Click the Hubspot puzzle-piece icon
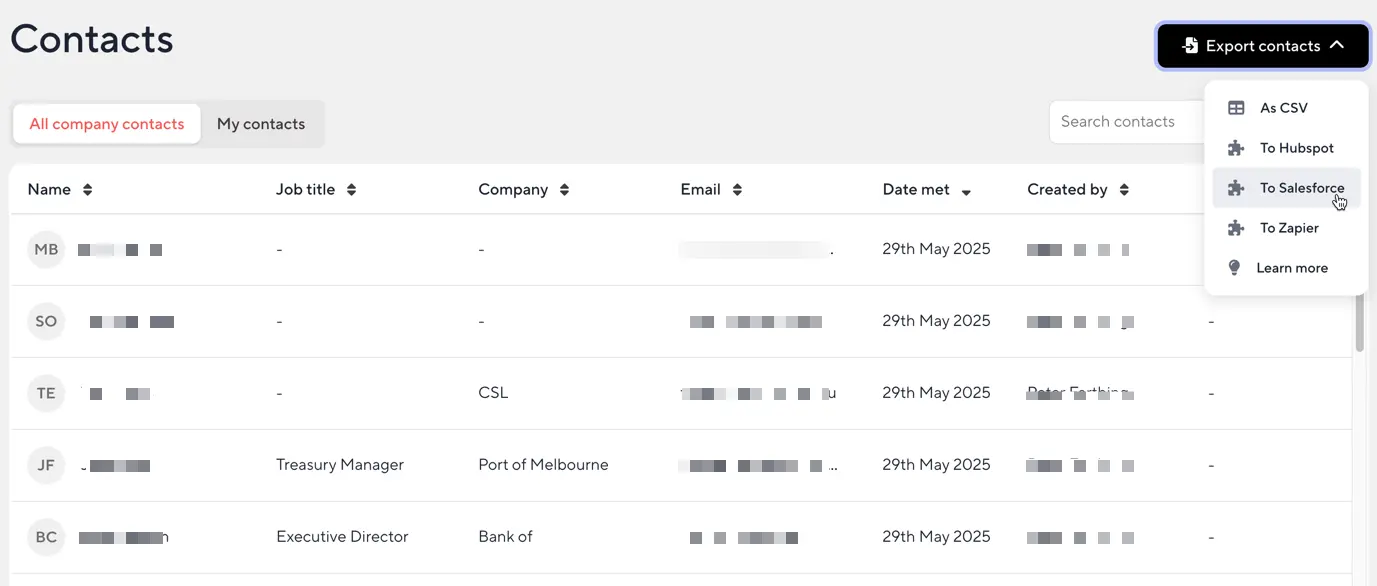 1236,148
